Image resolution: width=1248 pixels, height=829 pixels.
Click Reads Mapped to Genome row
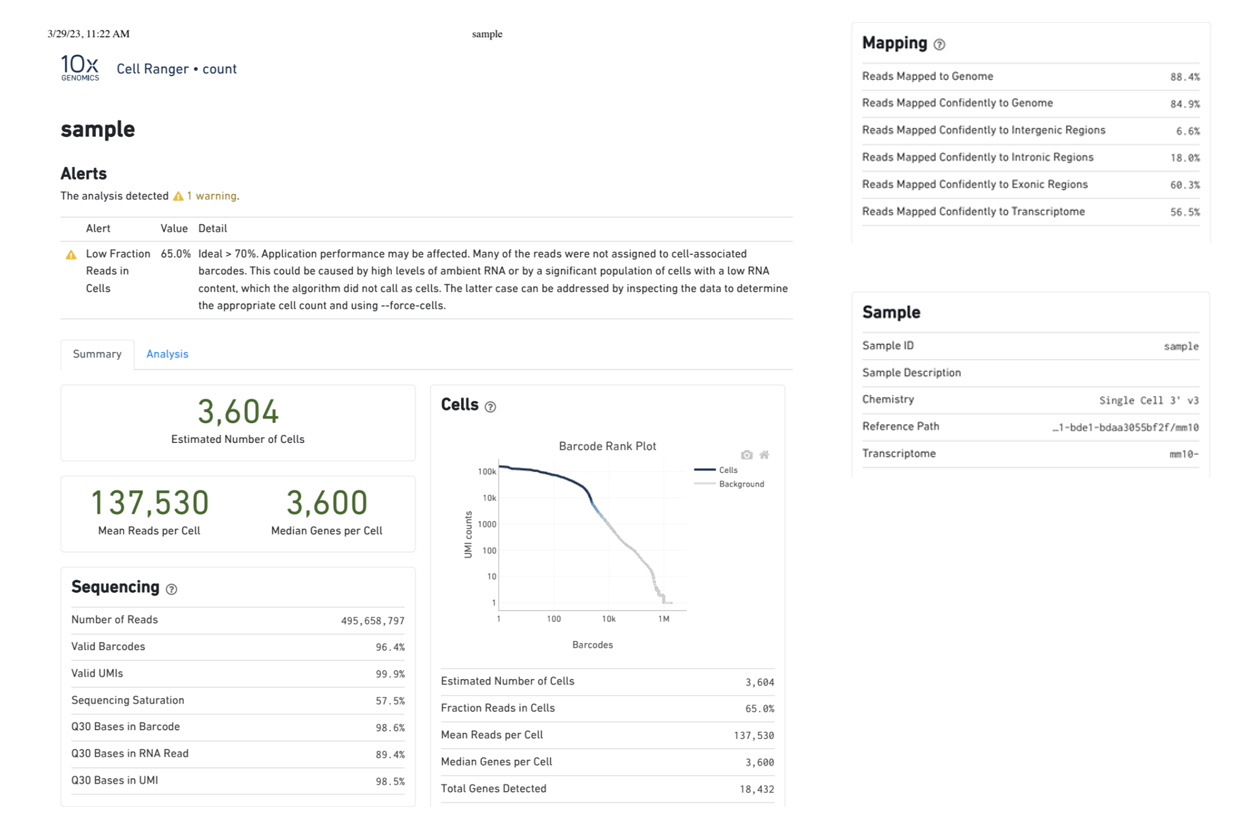pos(1030,77)
